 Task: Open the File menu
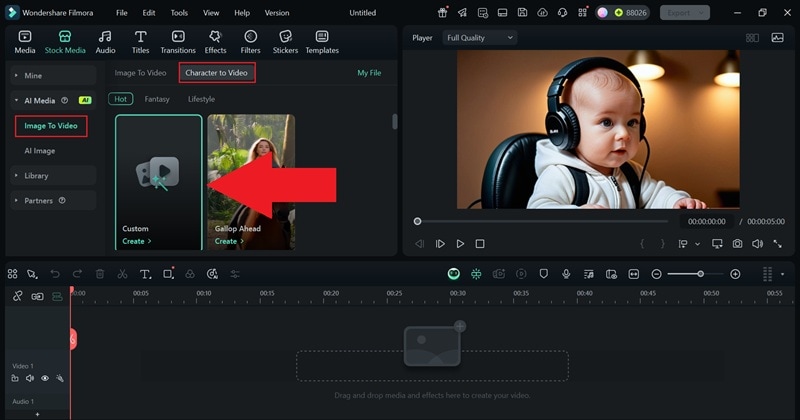click(x=121, y=13)
